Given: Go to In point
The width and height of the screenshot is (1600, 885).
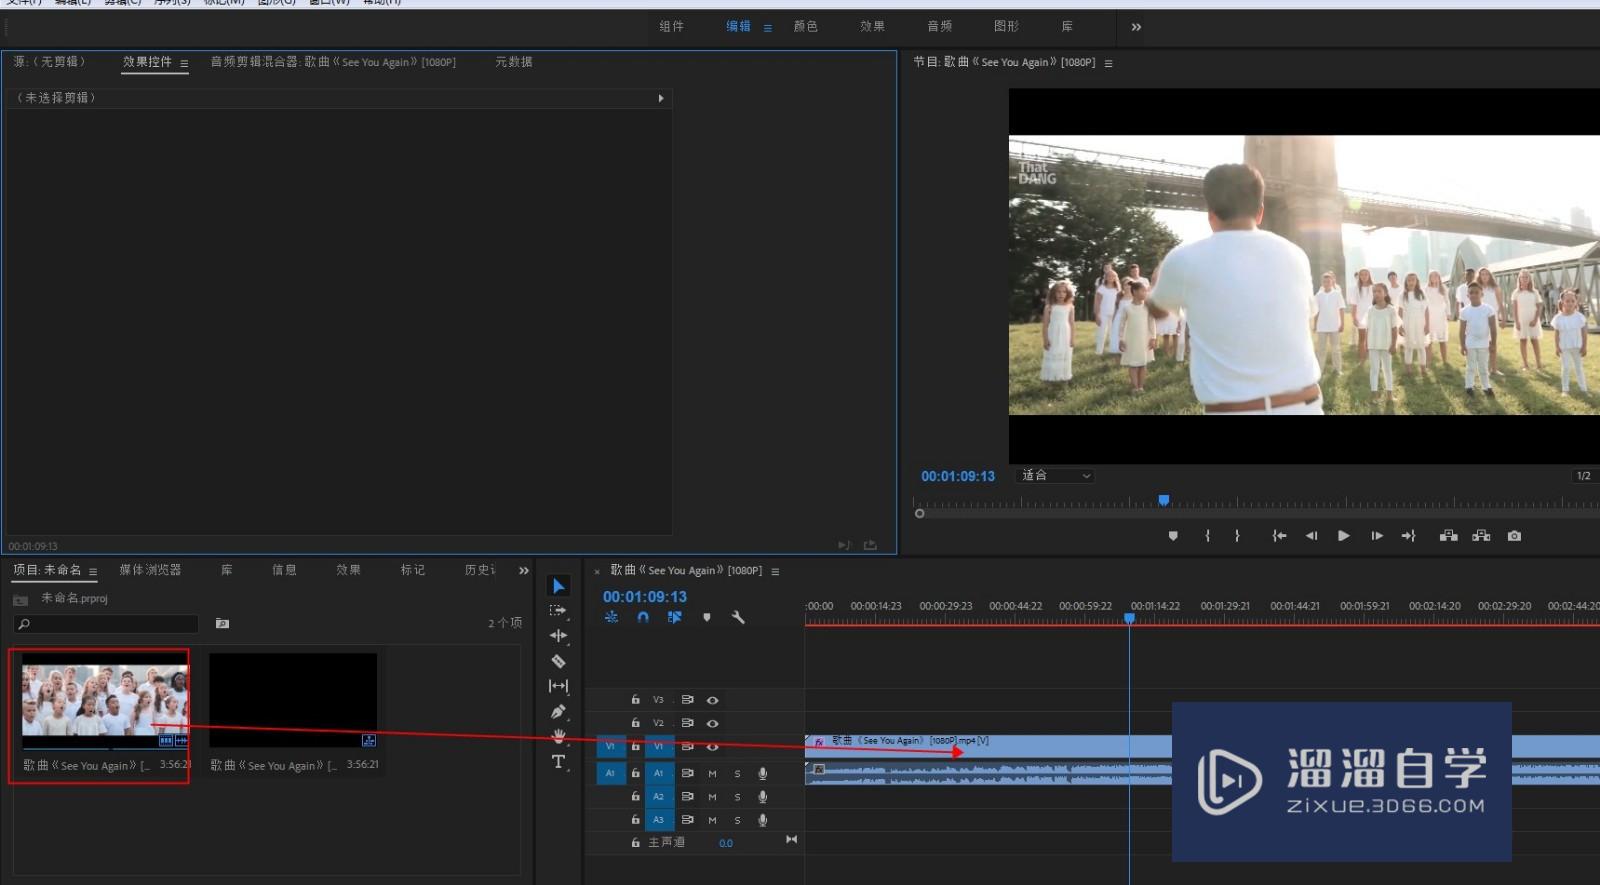Looking at the screenshot, I should 1279,536.
